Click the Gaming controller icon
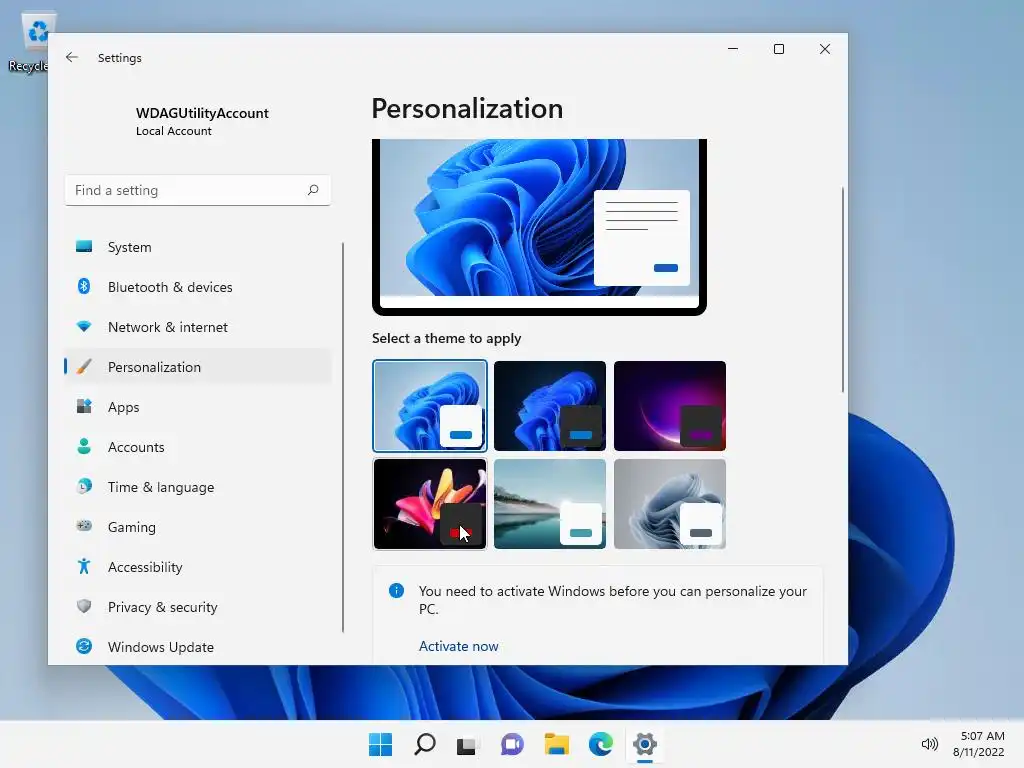Image resolution: width=1024 pixels, height=768 pixels. [x=84, y=526]
